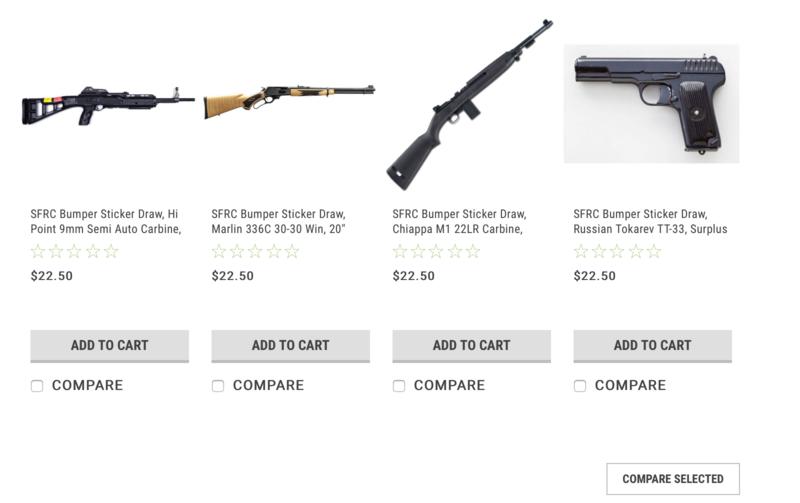Open the Hi Point 9mm Semi Auto Carbine title link
This screenshot has height=503, width=800.
pos(106,221)
